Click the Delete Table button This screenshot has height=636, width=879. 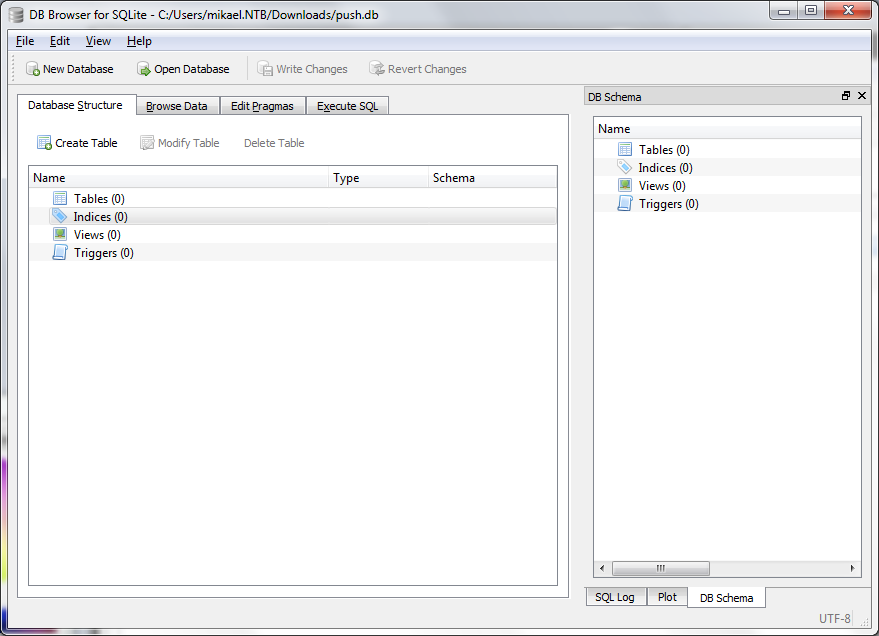click(274, 143)
